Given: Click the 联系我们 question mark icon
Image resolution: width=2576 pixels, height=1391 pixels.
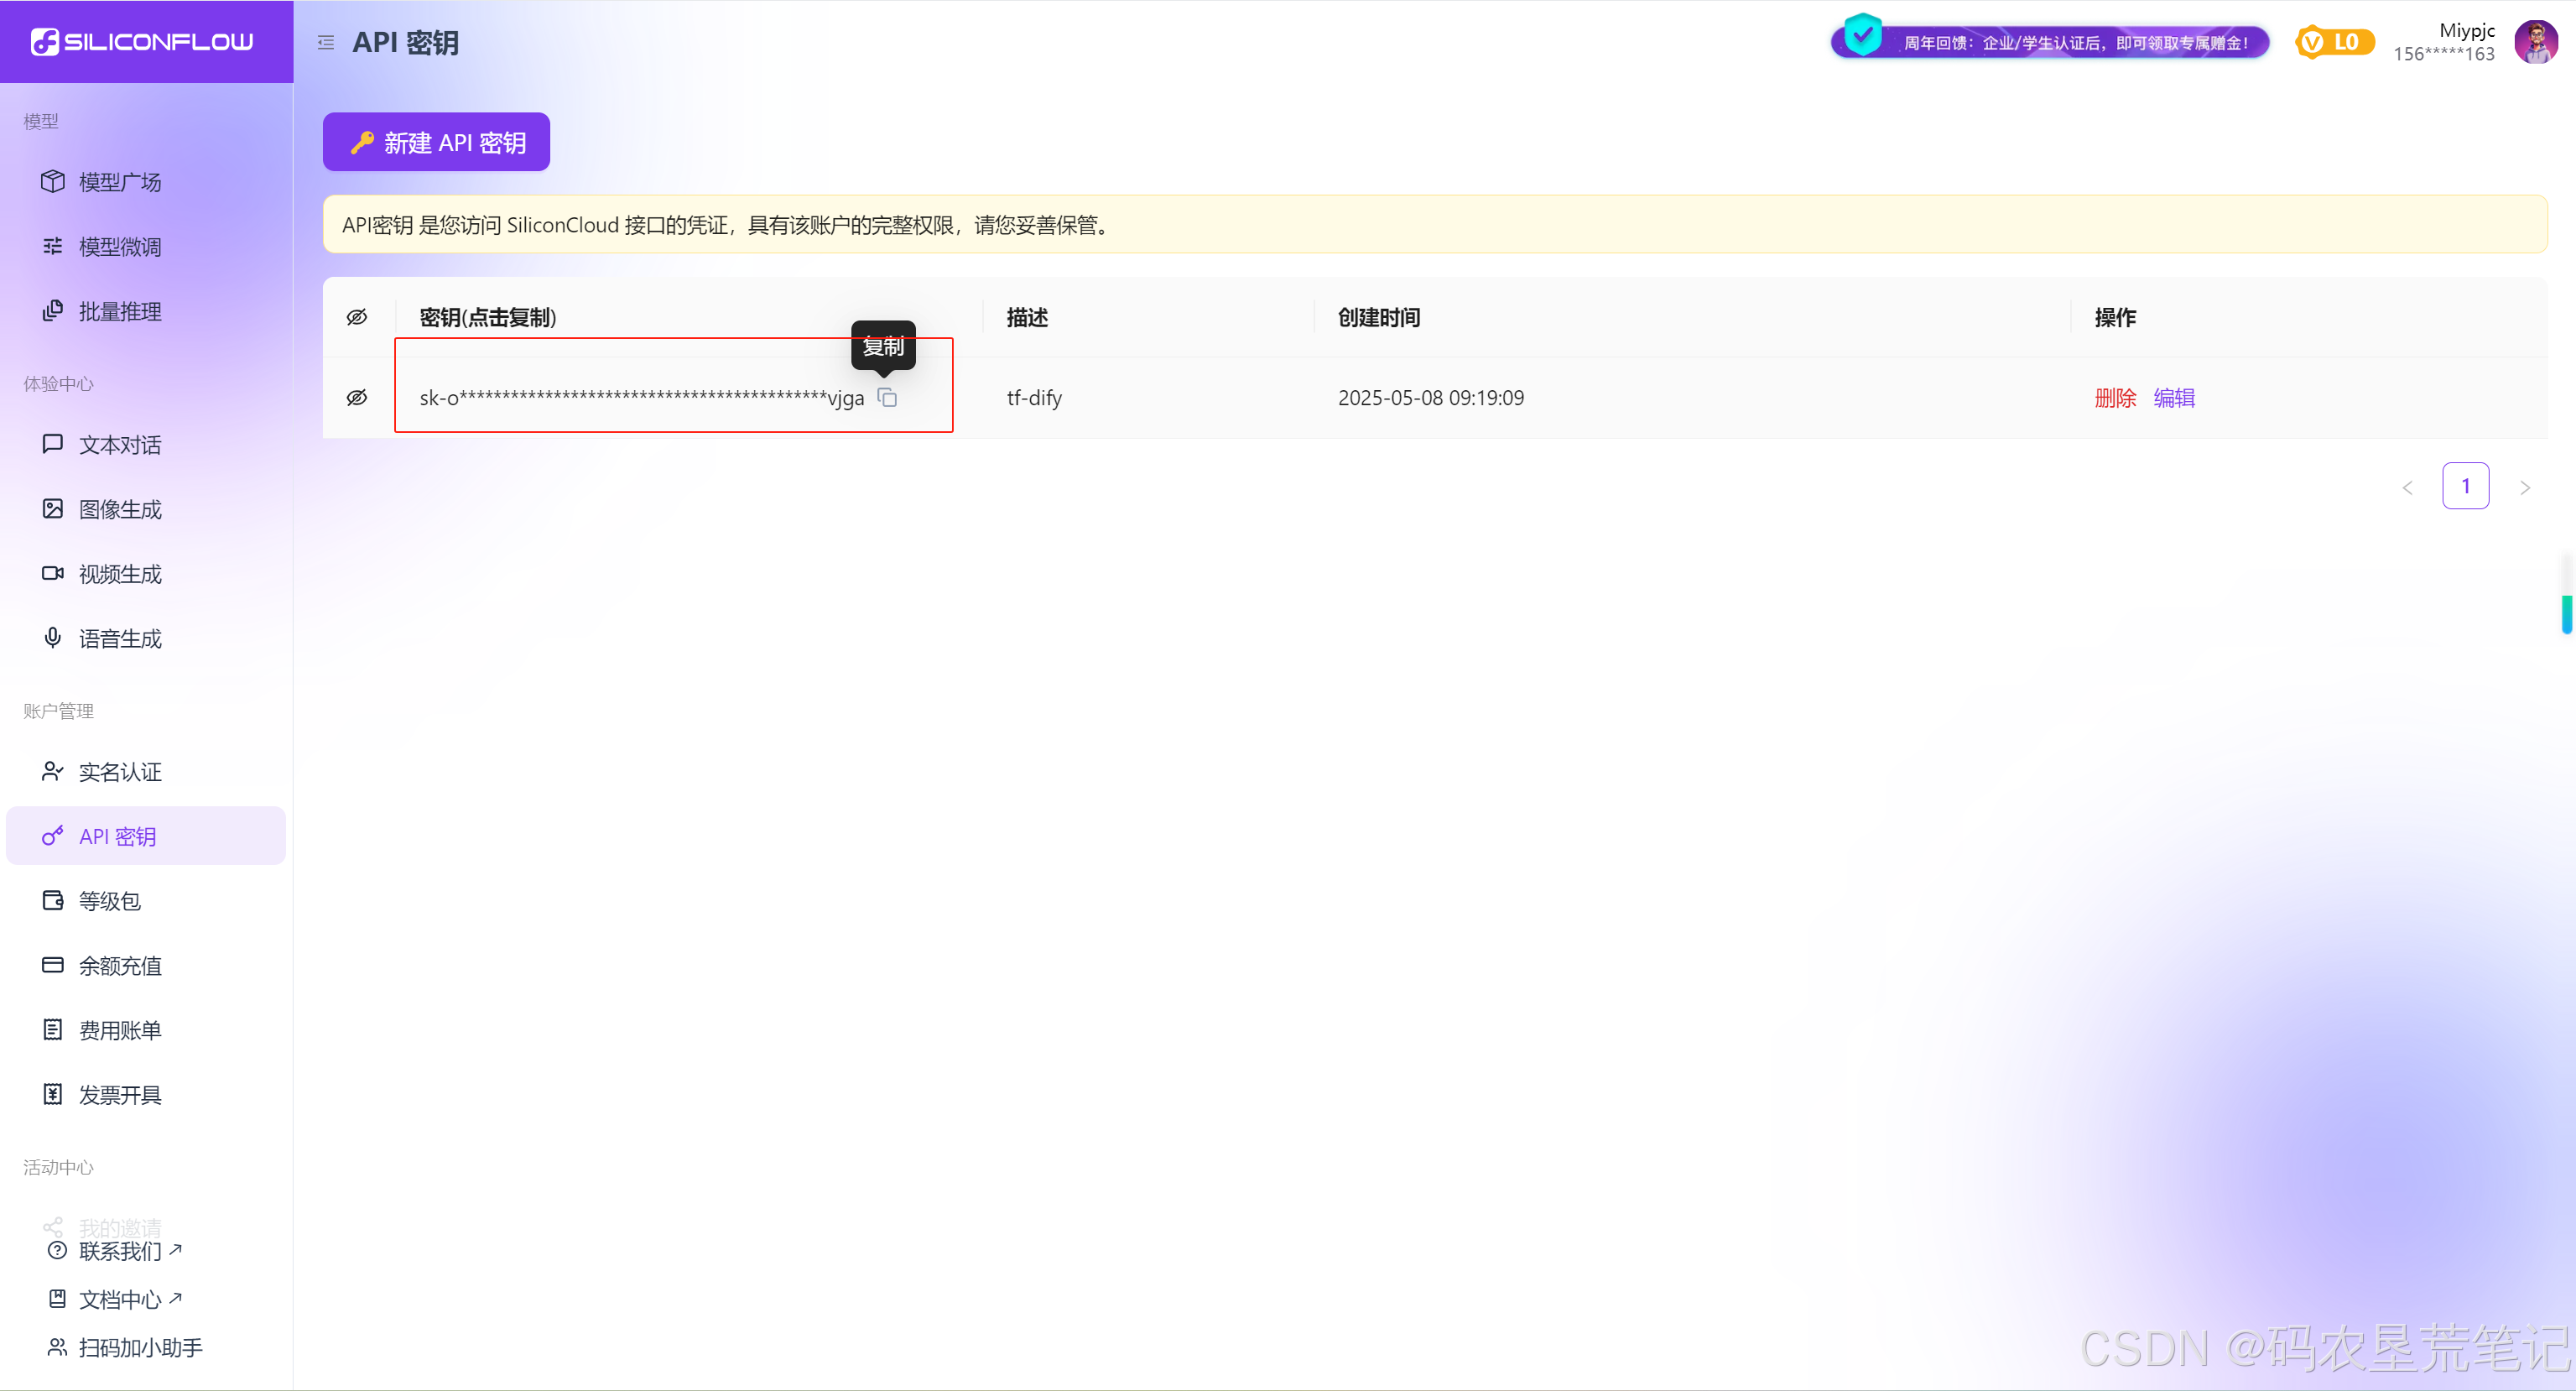Looking at the screenshot, I should point(58,1251).
